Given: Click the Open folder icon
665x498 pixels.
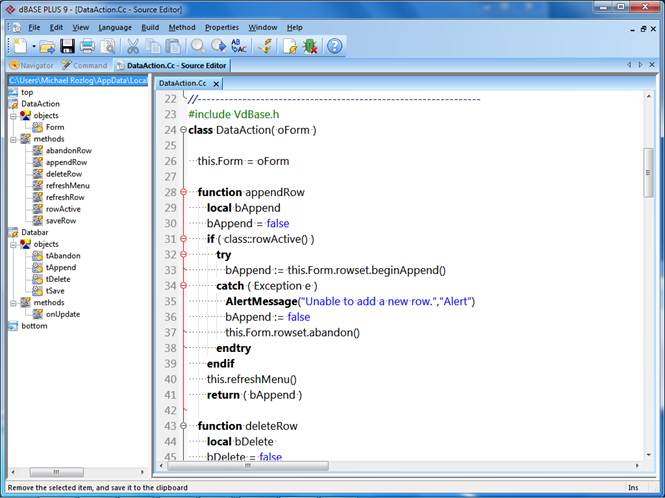Looking at the screenshot, I should point(47,46).
